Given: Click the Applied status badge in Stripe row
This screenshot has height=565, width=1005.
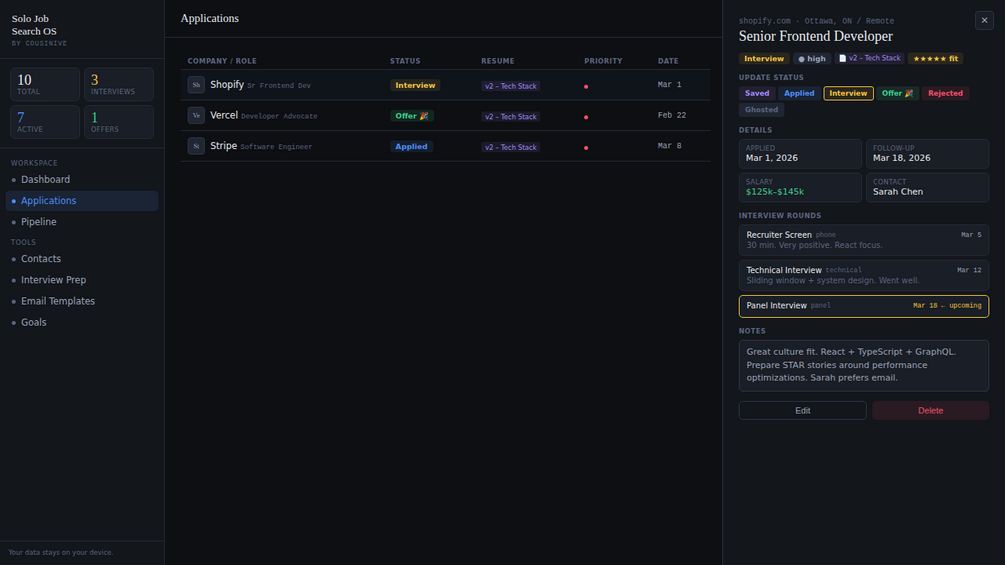Looking at the screenshot, I should click(411, 147).
